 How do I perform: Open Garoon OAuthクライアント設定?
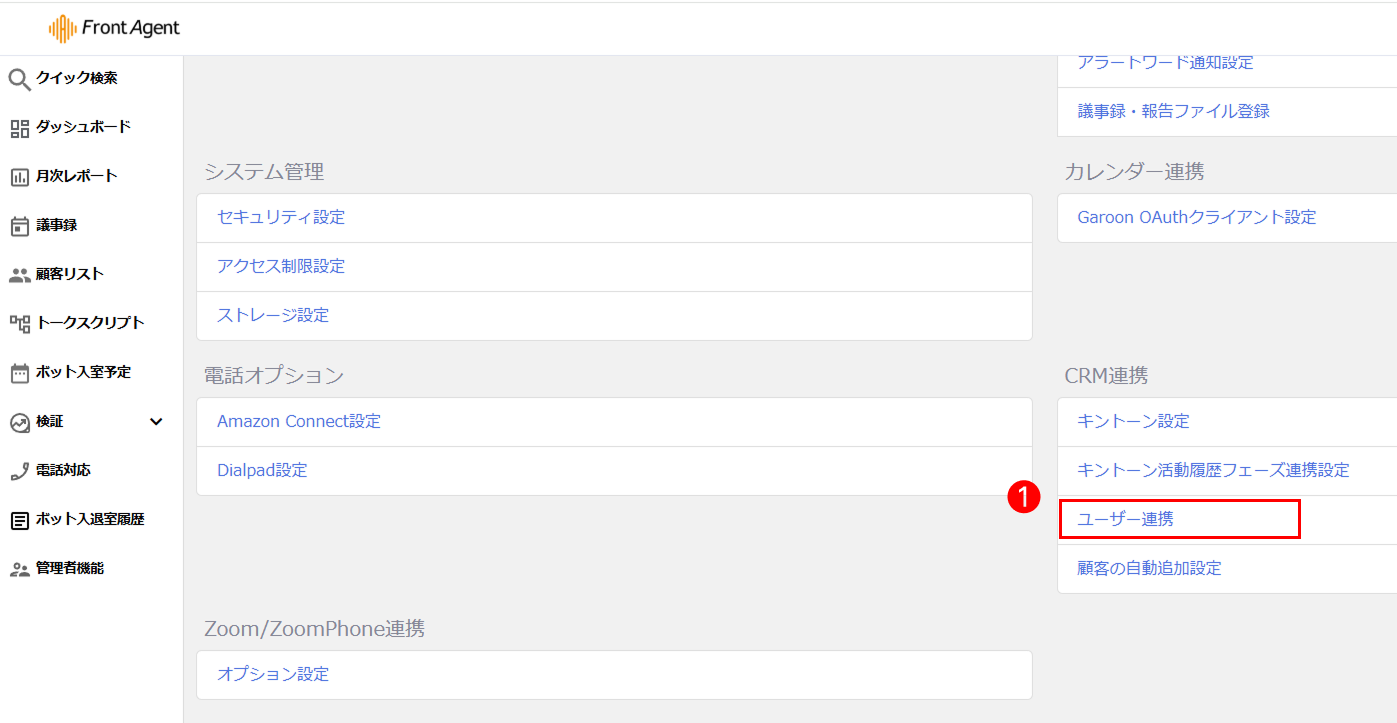pos(1197,218)
